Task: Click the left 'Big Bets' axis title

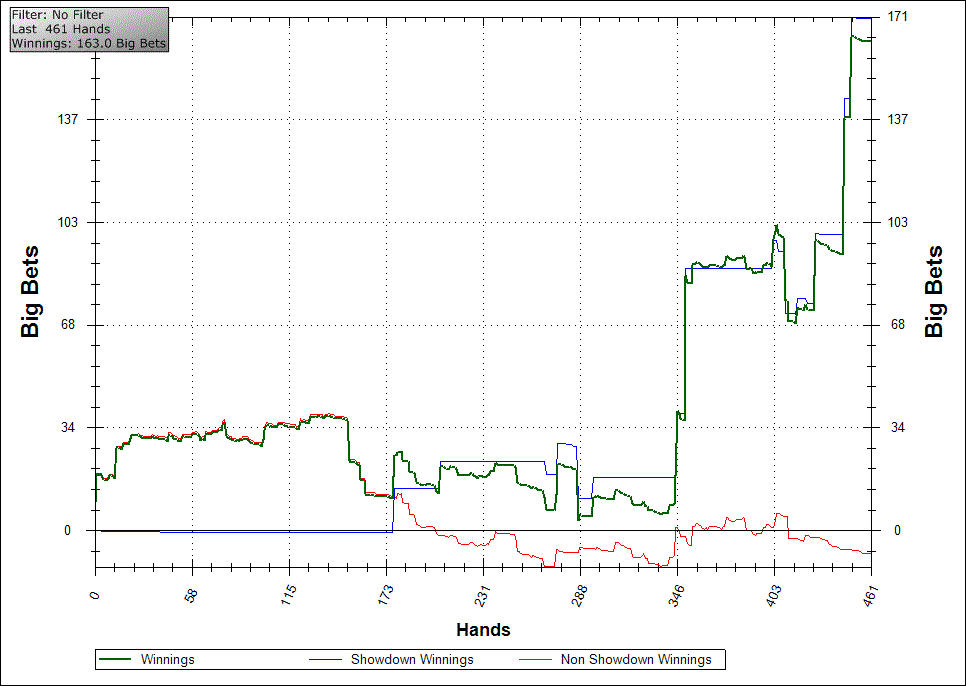Action: [x=30, y=291]
